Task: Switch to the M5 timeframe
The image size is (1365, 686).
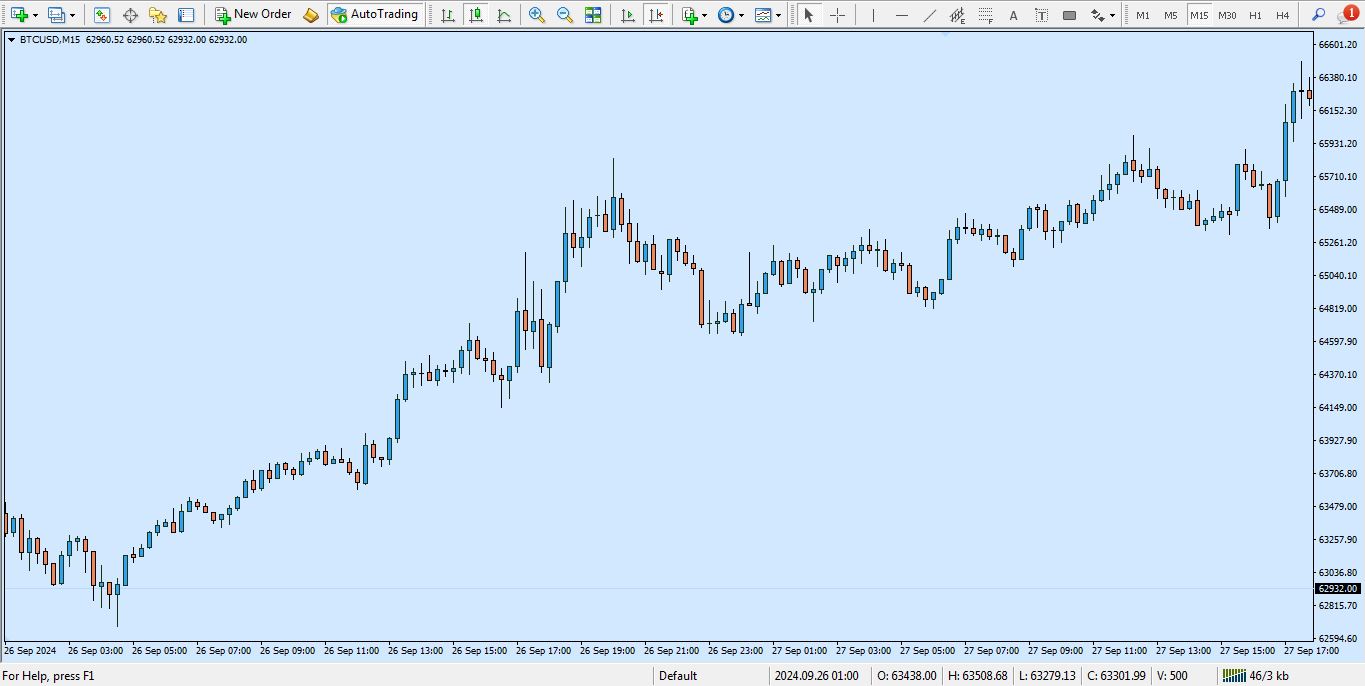Action: [x=1171, y=15]
